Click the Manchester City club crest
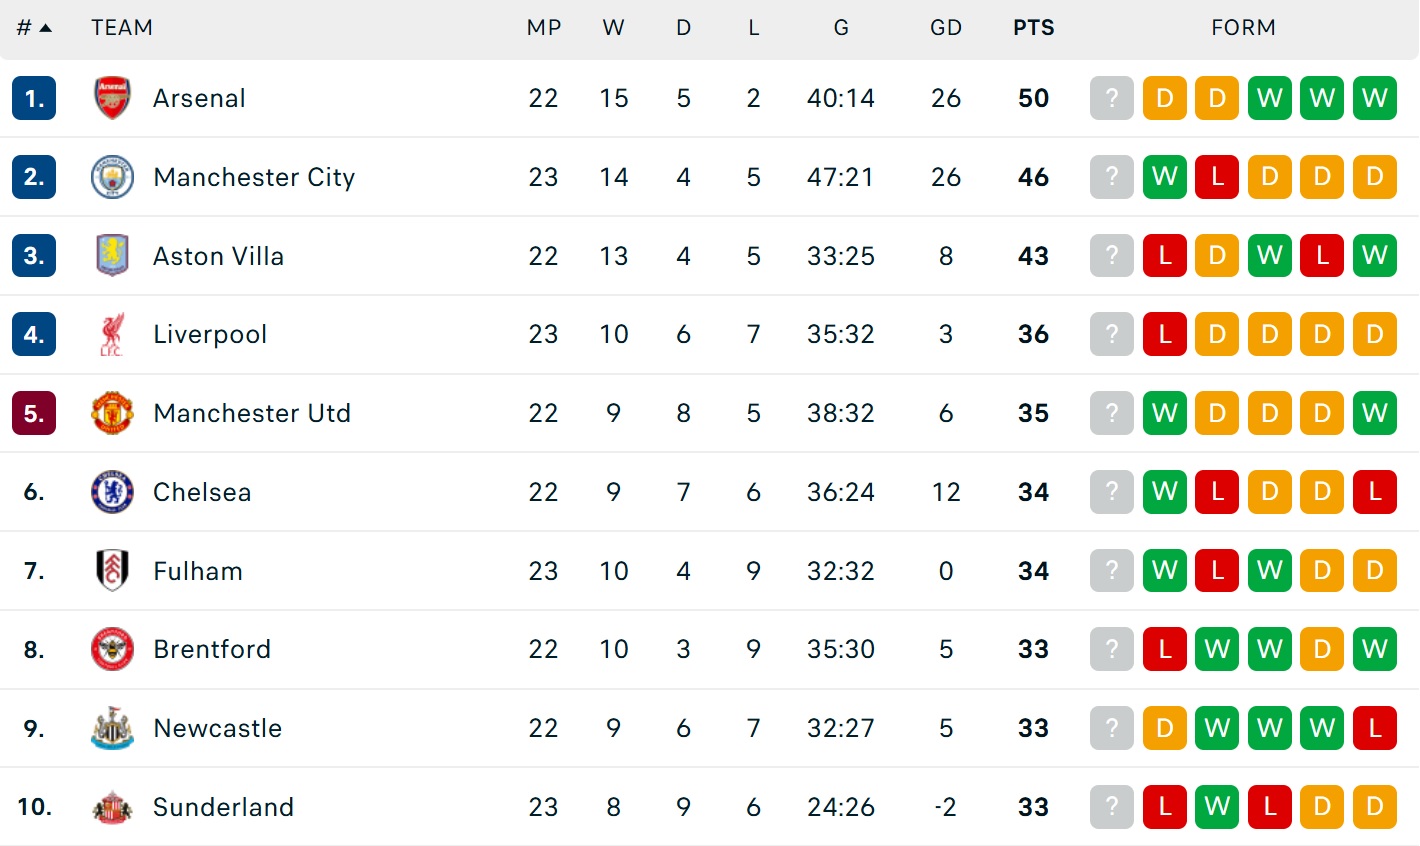The width and height of the screenshot is (1420, 846). (x=112, y=177)
